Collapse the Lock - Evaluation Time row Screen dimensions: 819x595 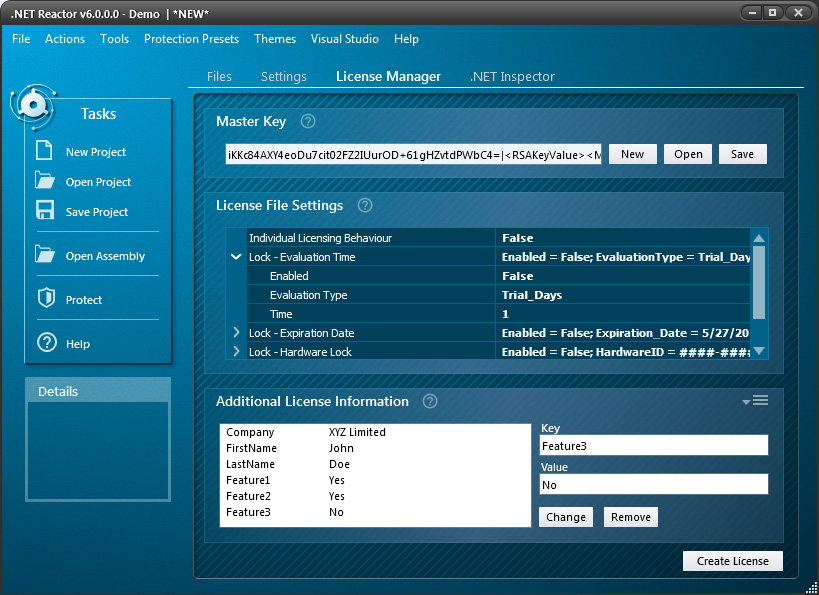[x=236, y=257]
